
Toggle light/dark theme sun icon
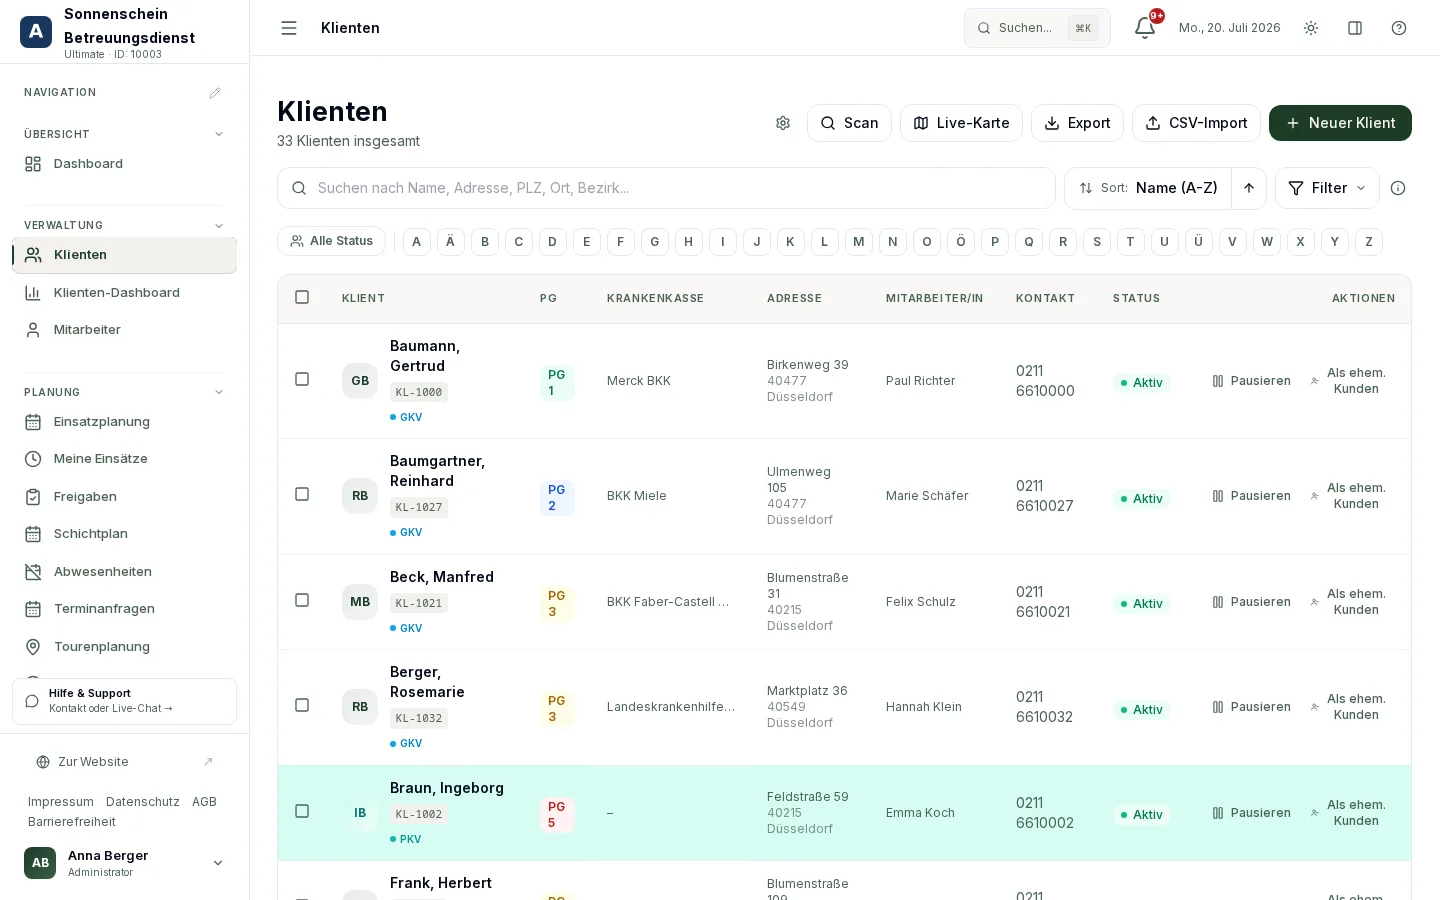coord(1311,28)
